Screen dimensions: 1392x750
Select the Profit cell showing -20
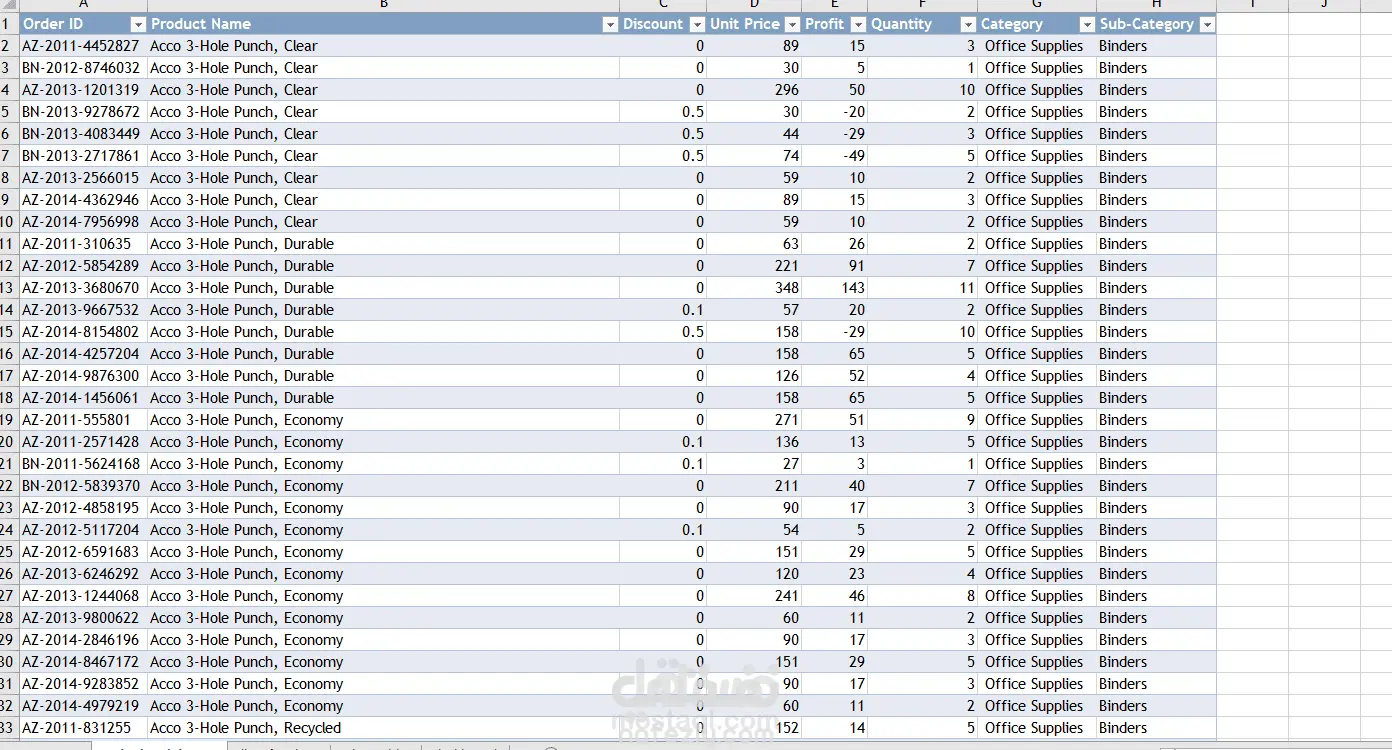(x=834, y=112)
